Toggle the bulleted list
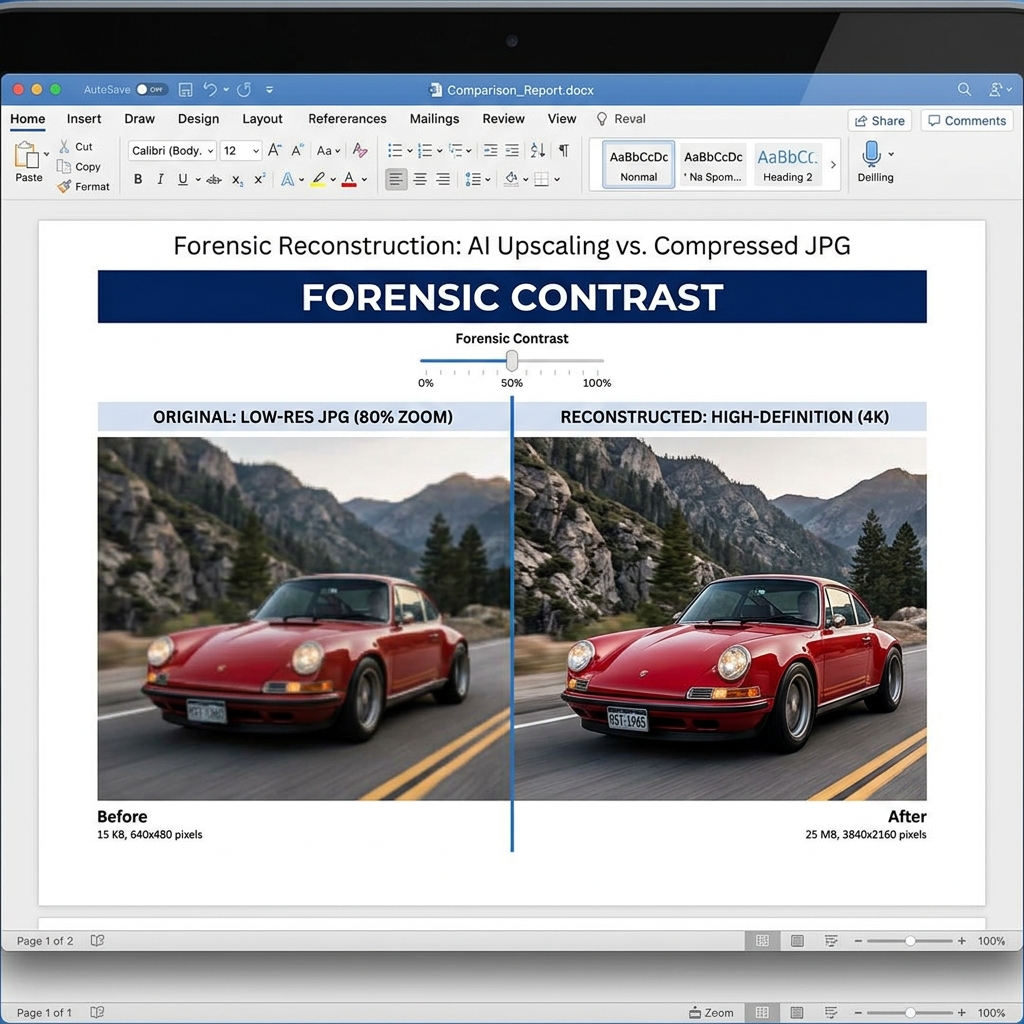Viewport: 1024px width, 1024px height. click(393, 150)
